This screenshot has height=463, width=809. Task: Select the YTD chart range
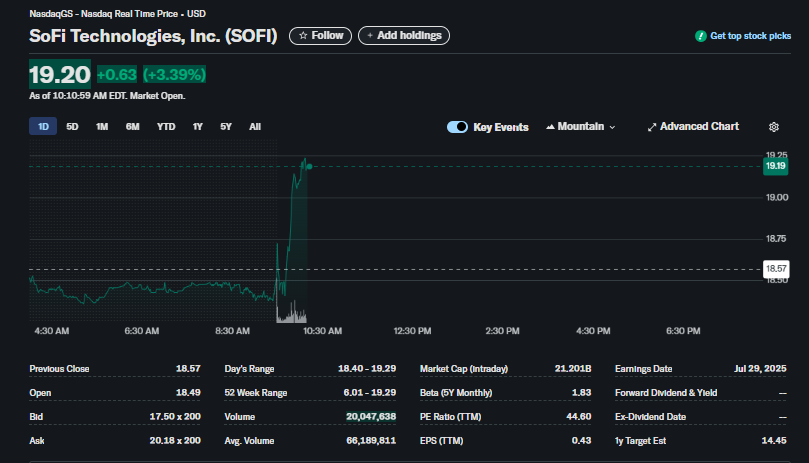(x=166, y=126)
